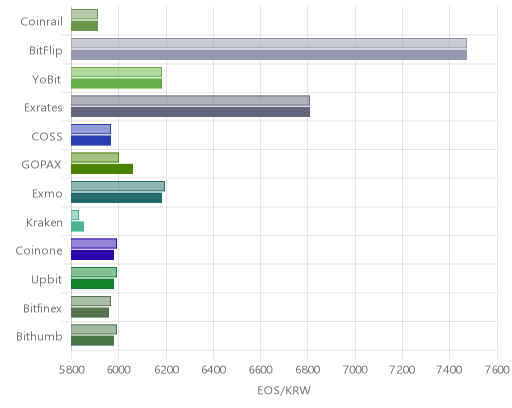Click the long BitFlip dark bar

pyautogui.click(x=269, y=55)
